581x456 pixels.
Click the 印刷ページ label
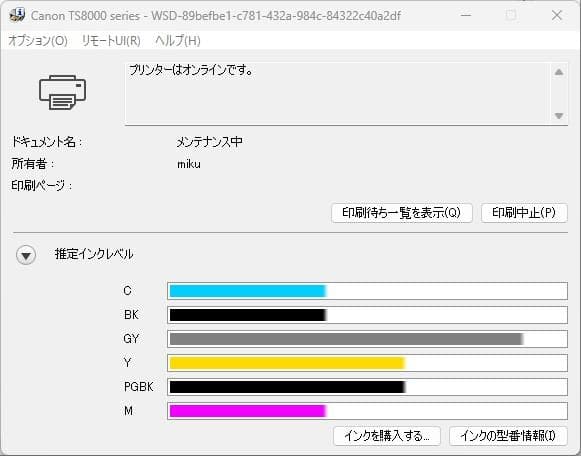42,186
